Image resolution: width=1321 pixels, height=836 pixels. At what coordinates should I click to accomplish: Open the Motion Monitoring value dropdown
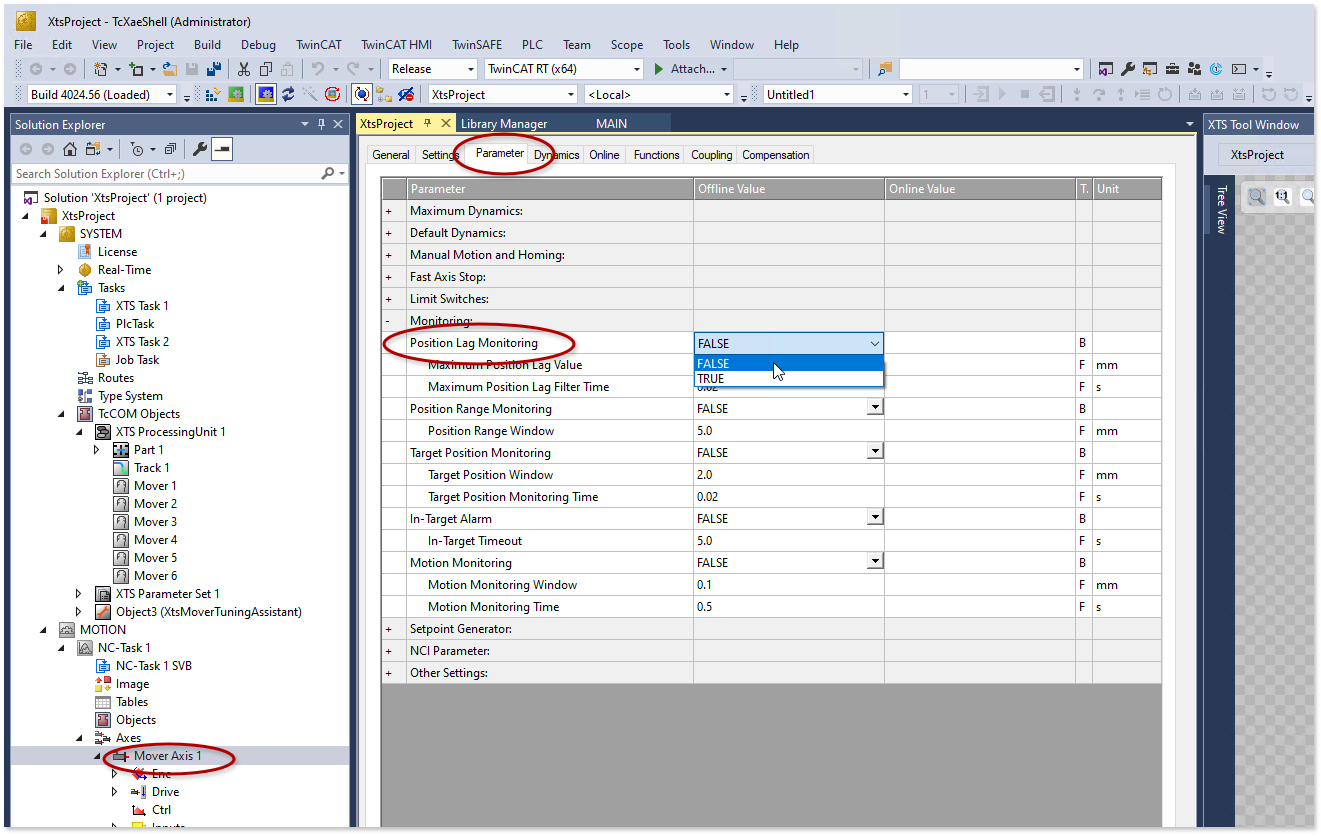875,562
